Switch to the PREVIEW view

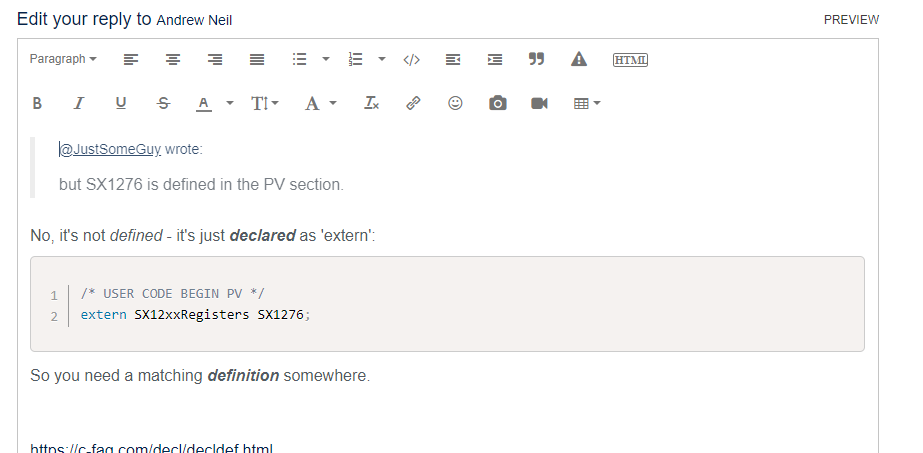point(851,20)
